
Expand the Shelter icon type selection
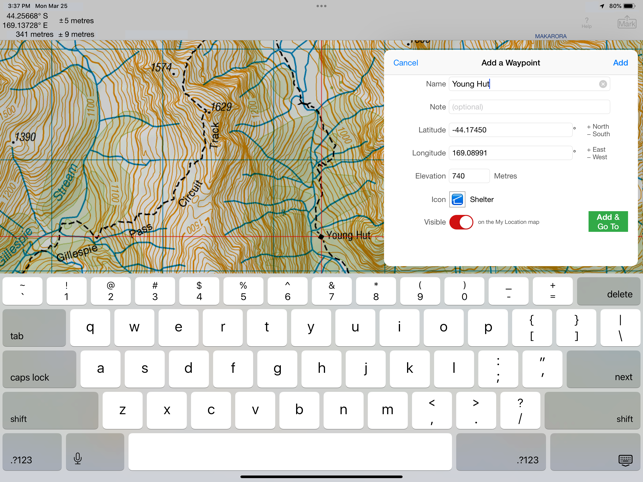[482, 199]
